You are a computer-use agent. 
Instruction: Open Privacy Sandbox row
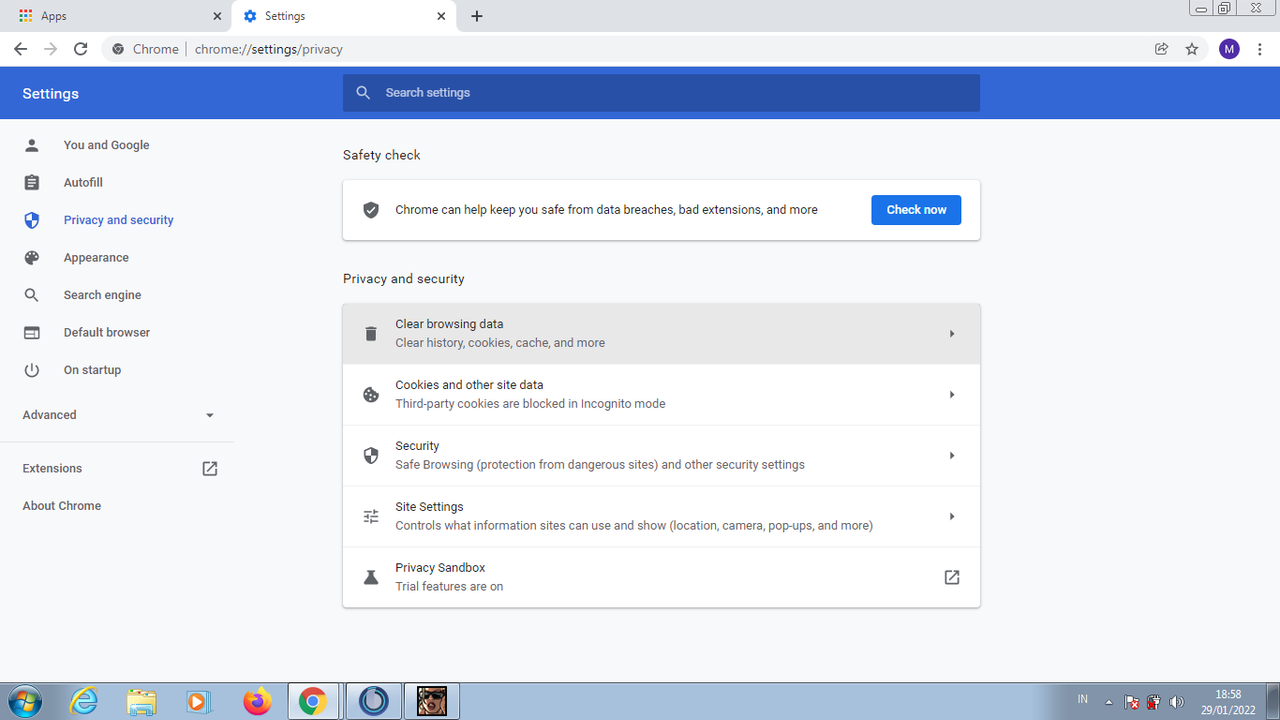point(661,577)
